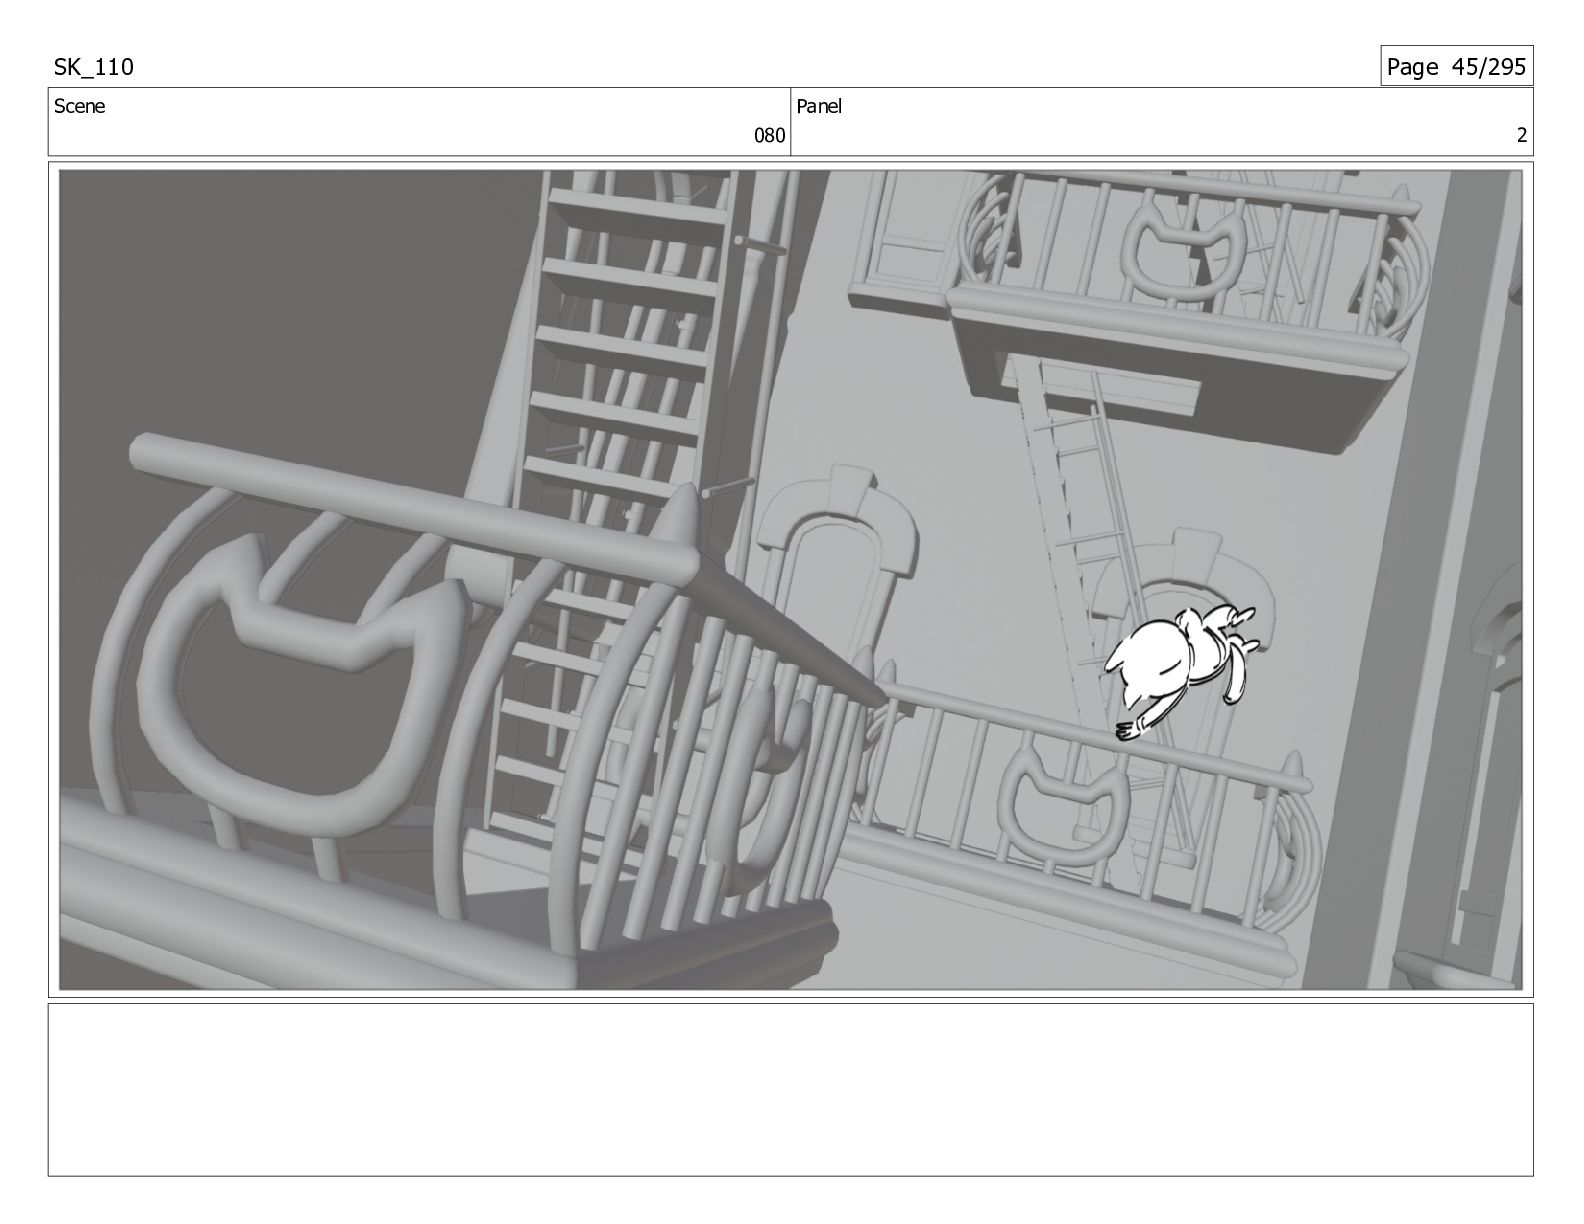
Task: Click the Page 45/295 indicator
Action: (x=1456, y=67)
